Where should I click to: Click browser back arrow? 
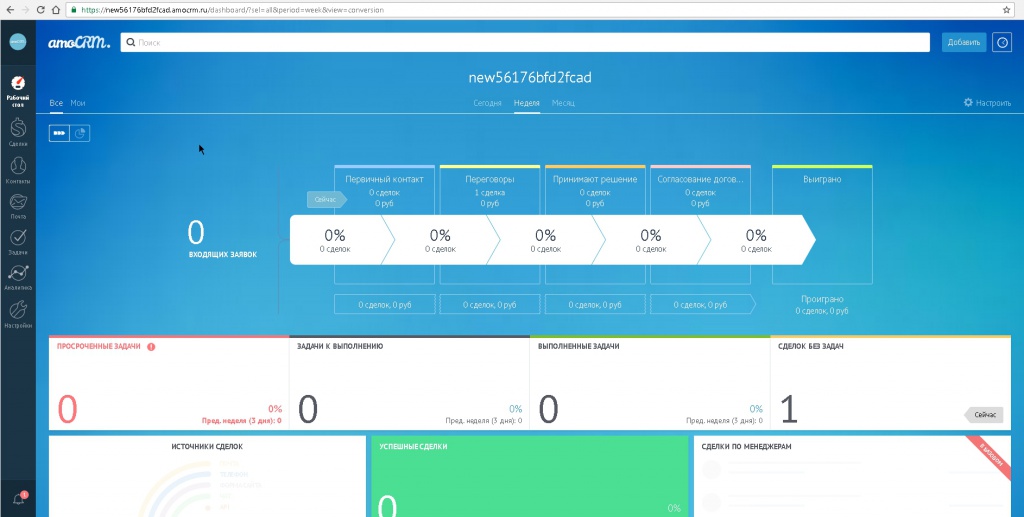tap(10, 10)
